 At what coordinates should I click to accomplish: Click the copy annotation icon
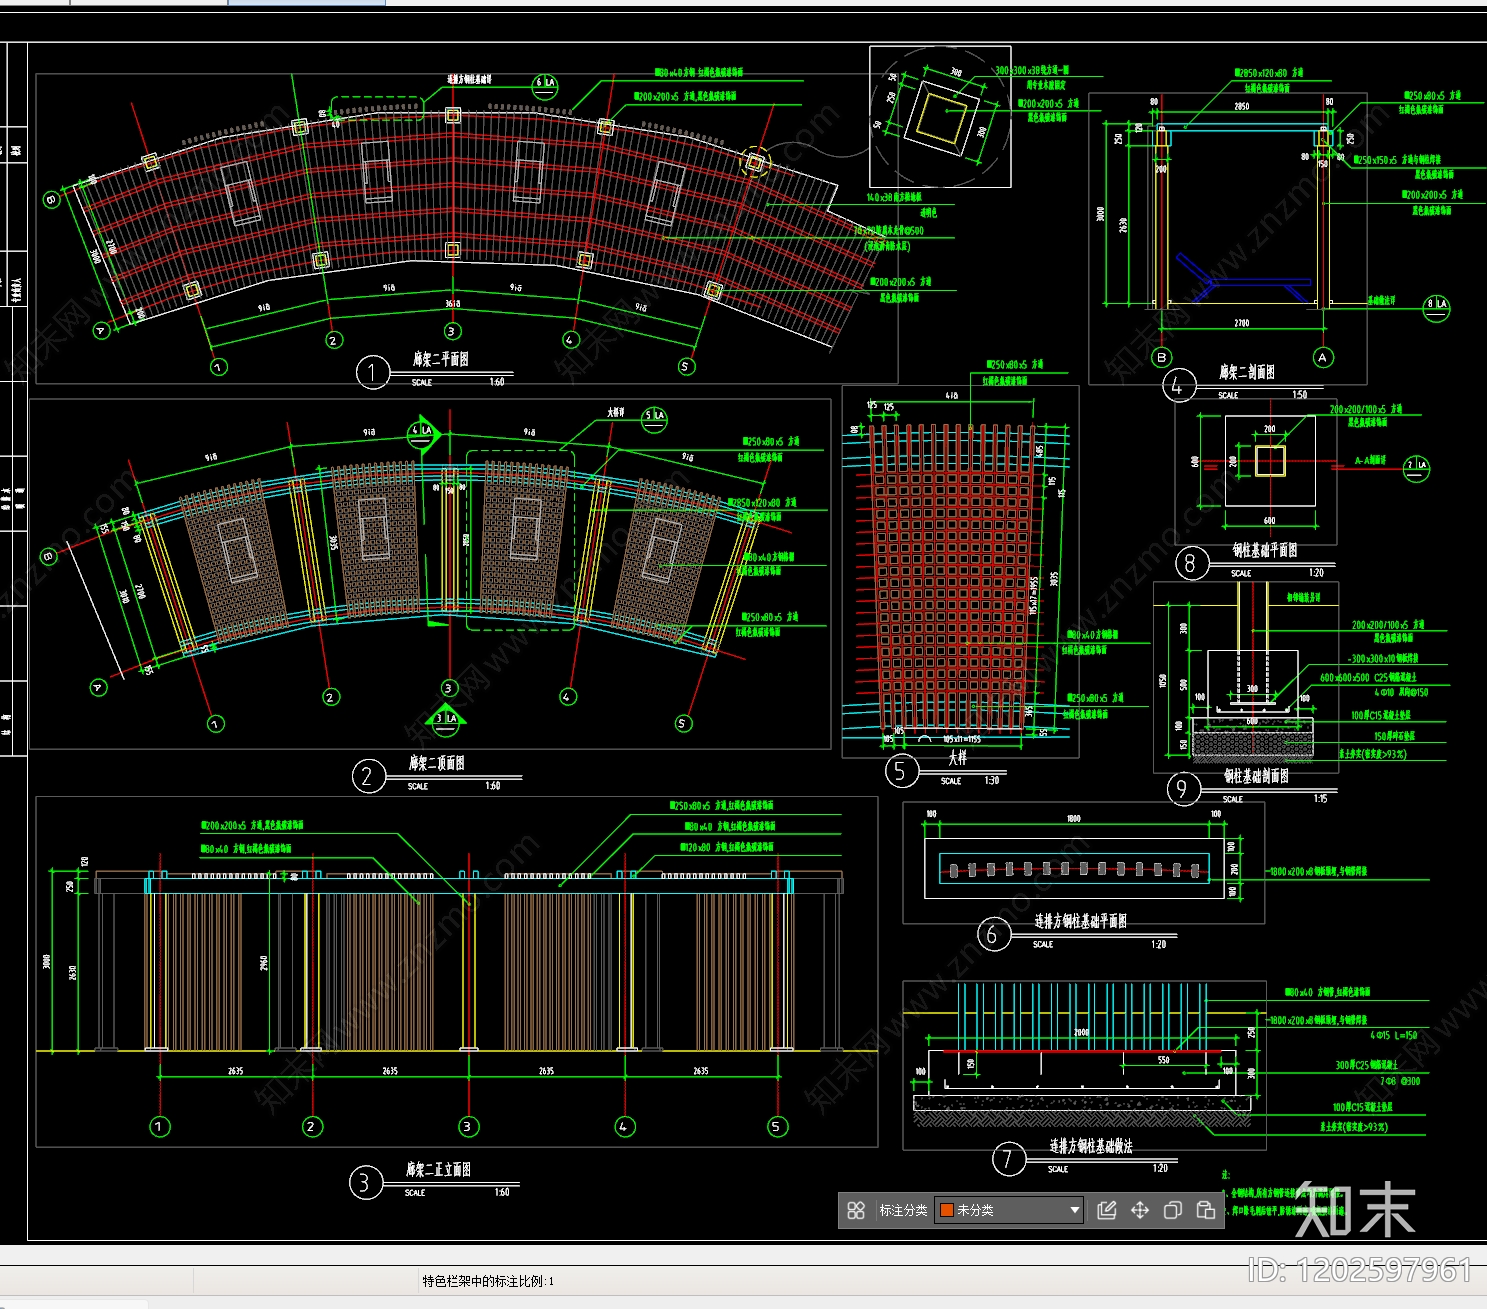[x=1173, y=1210]
